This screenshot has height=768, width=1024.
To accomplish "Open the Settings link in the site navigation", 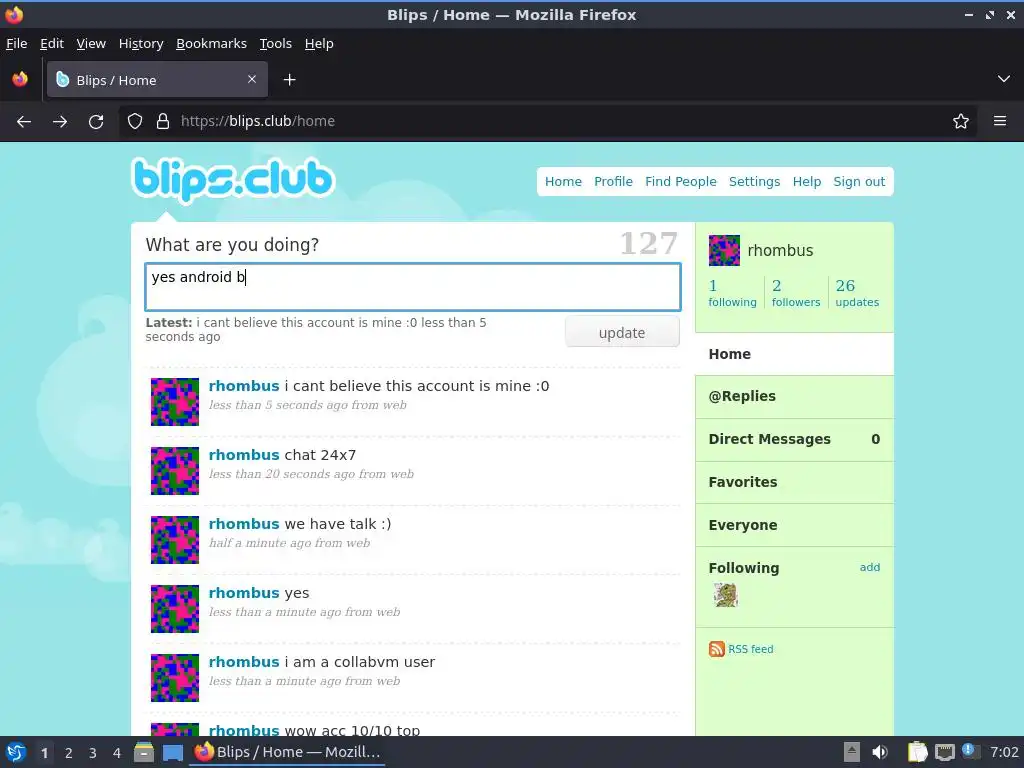I will (754, 182).
